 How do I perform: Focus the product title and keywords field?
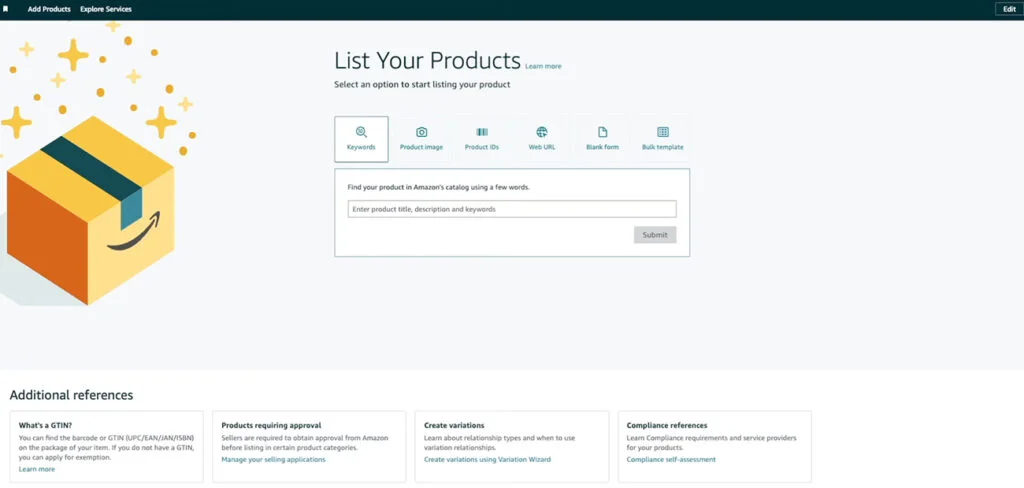(512, 209)
